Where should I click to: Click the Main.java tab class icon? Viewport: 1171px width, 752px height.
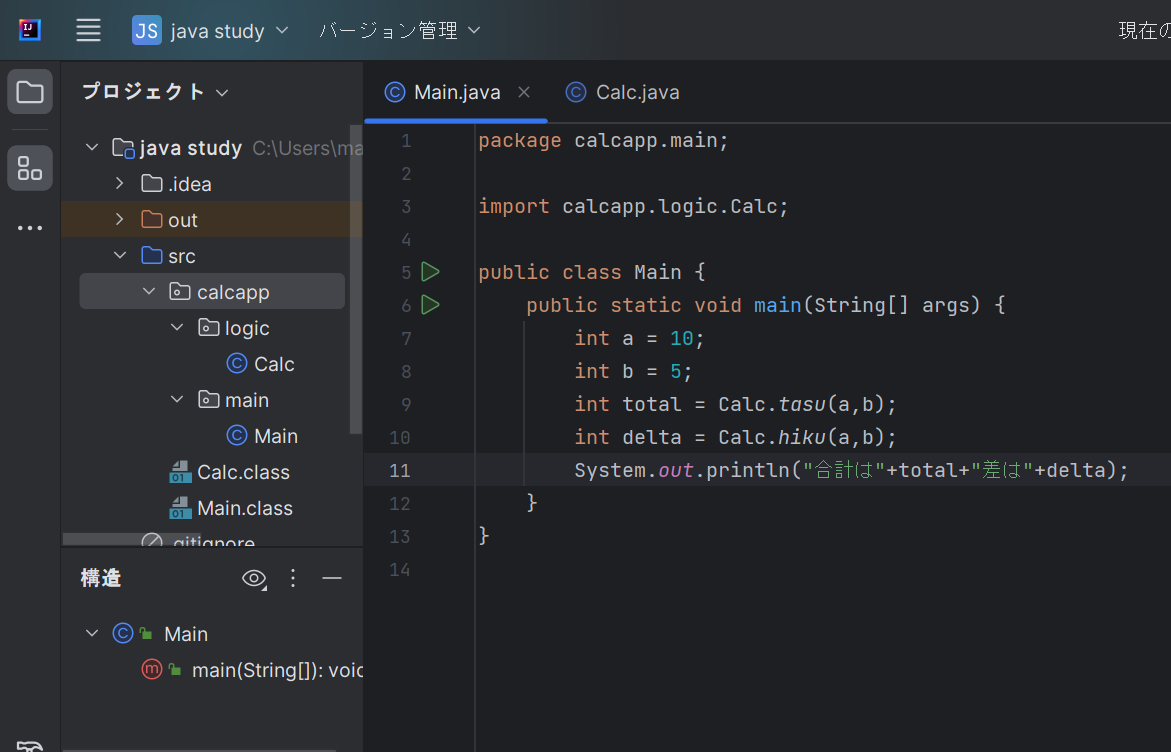pos(394,92)
